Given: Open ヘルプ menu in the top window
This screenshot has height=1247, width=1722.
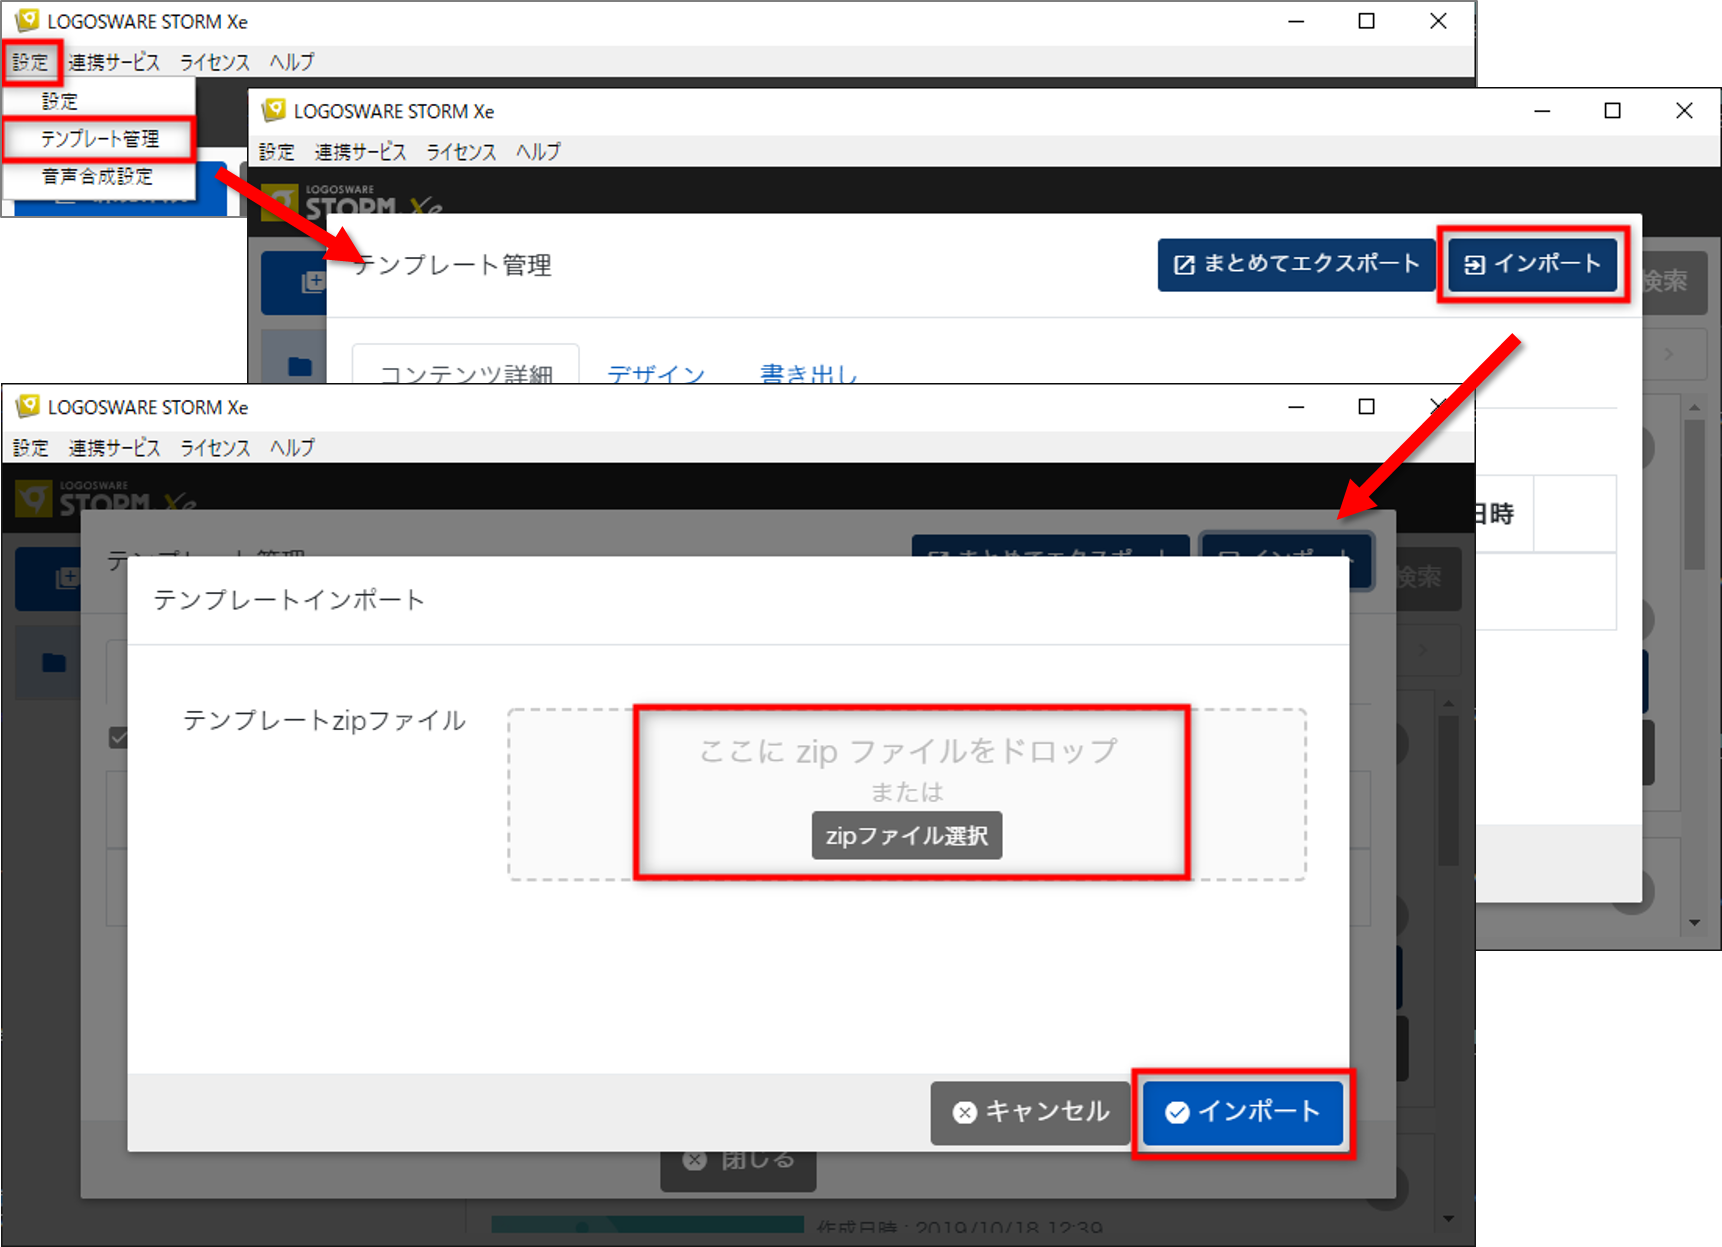Looking at the screenshot, I should 292,62.
